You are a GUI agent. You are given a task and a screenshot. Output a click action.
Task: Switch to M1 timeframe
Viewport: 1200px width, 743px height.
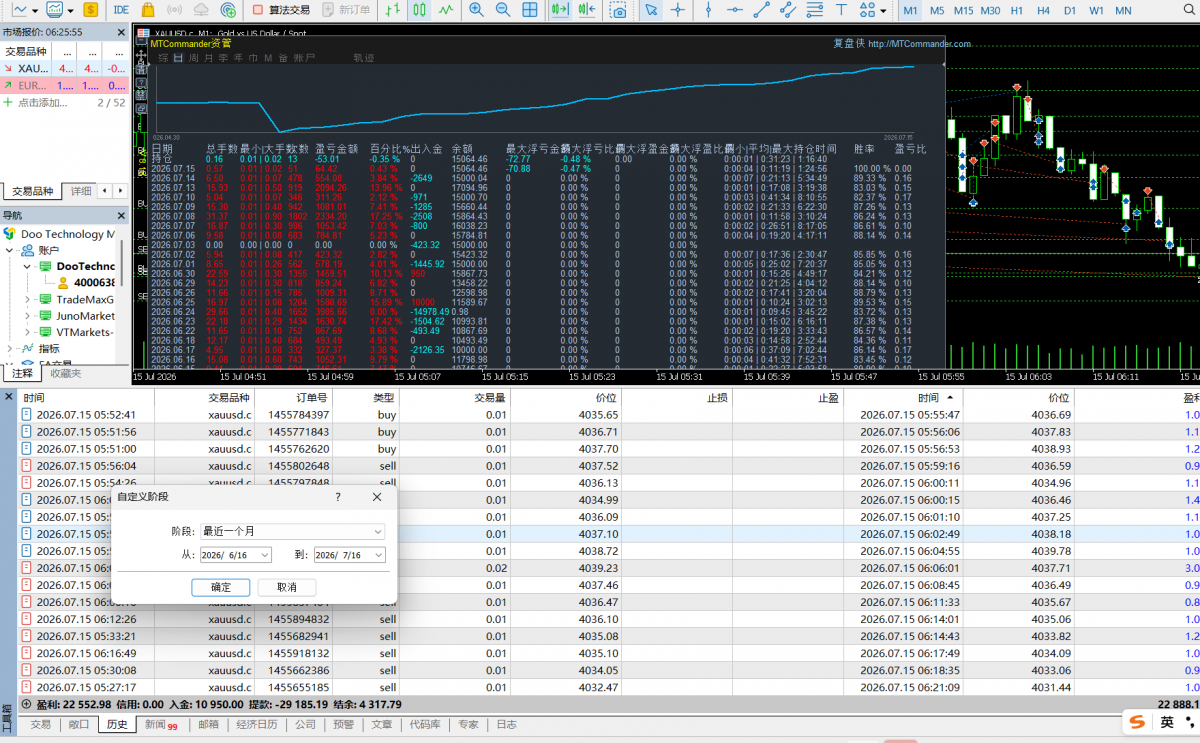pos(911,10)
